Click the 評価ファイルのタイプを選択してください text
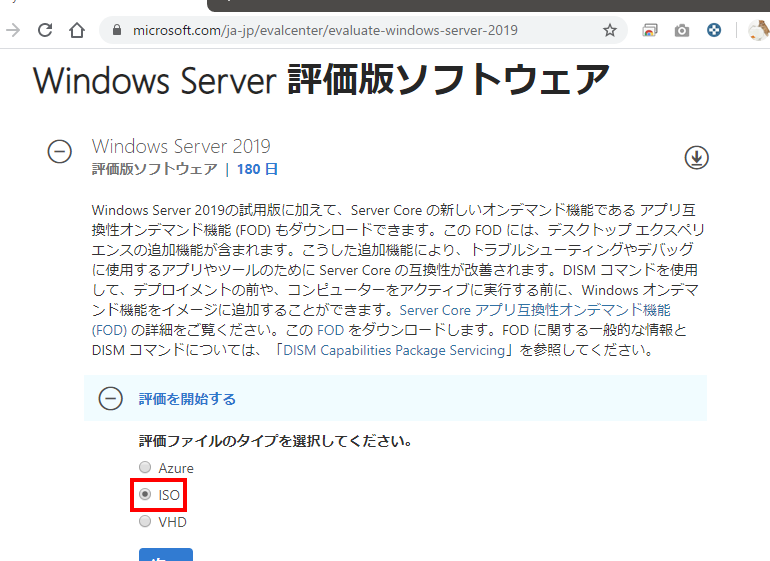Screen dimensions: 770x561 point(275,441)
